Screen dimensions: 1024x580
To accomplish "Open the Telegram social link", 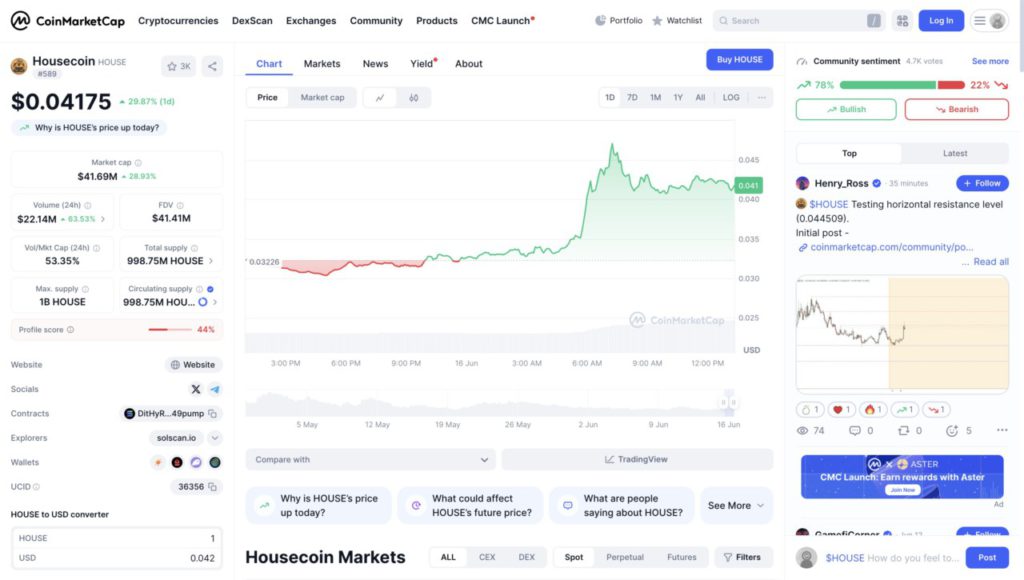I will coord(215,389).
